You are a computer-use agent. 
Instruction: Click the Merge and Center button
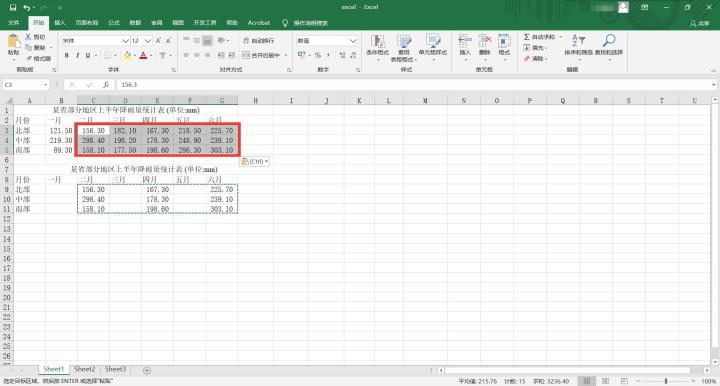click(264, 56)
